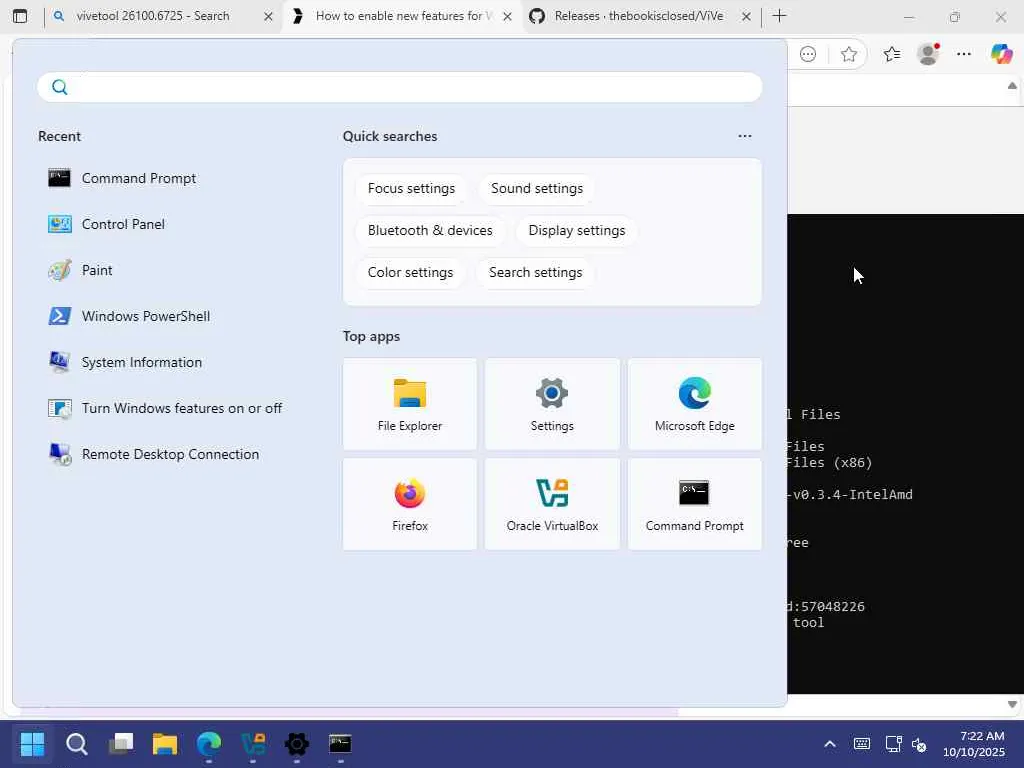Open File Explorer tile in Top apps

(x=409, y=404)
